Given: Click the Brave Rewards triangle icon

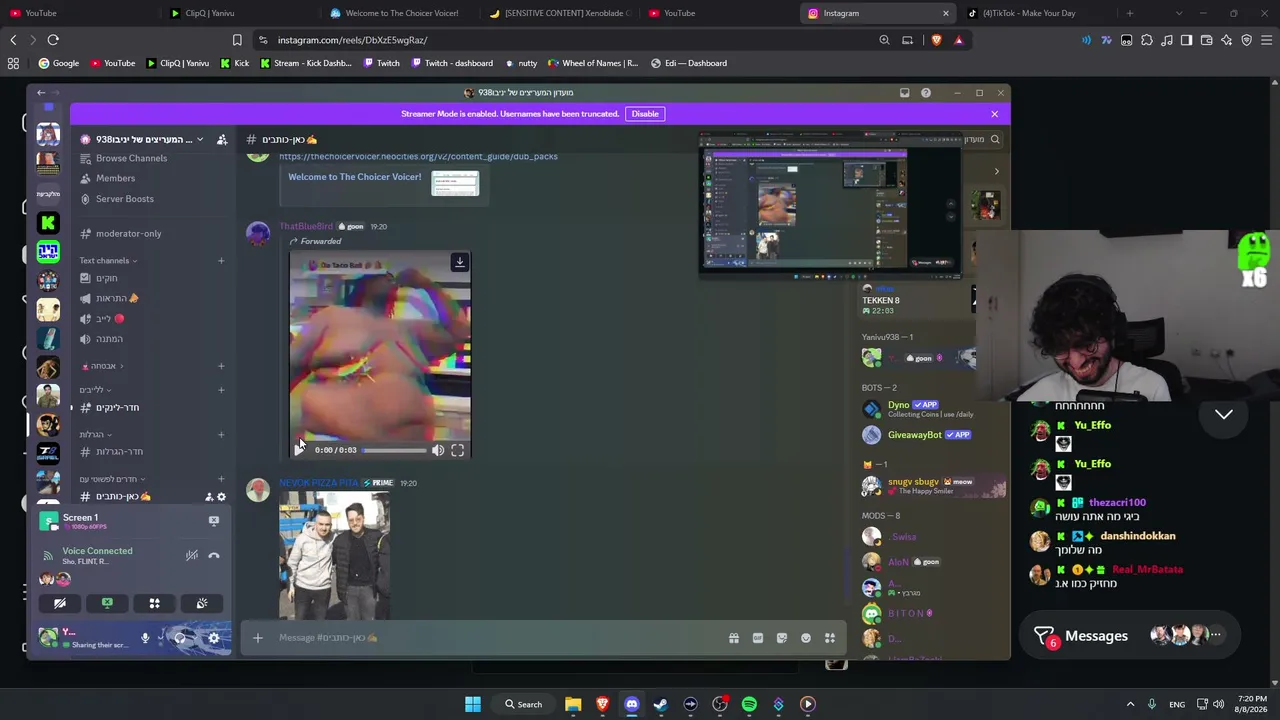Looking at the screenshot, I should [x=958, y=40].
